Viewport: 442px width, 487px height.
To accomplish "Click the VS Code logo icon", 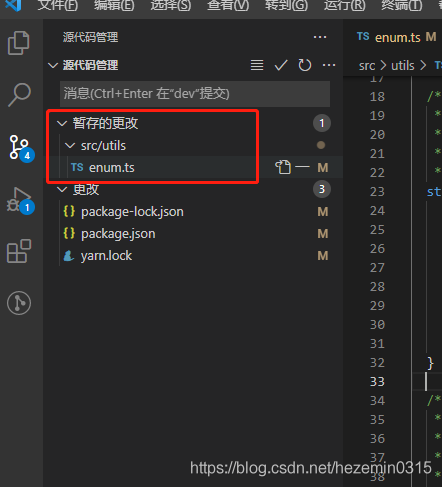I will (13, 5).
